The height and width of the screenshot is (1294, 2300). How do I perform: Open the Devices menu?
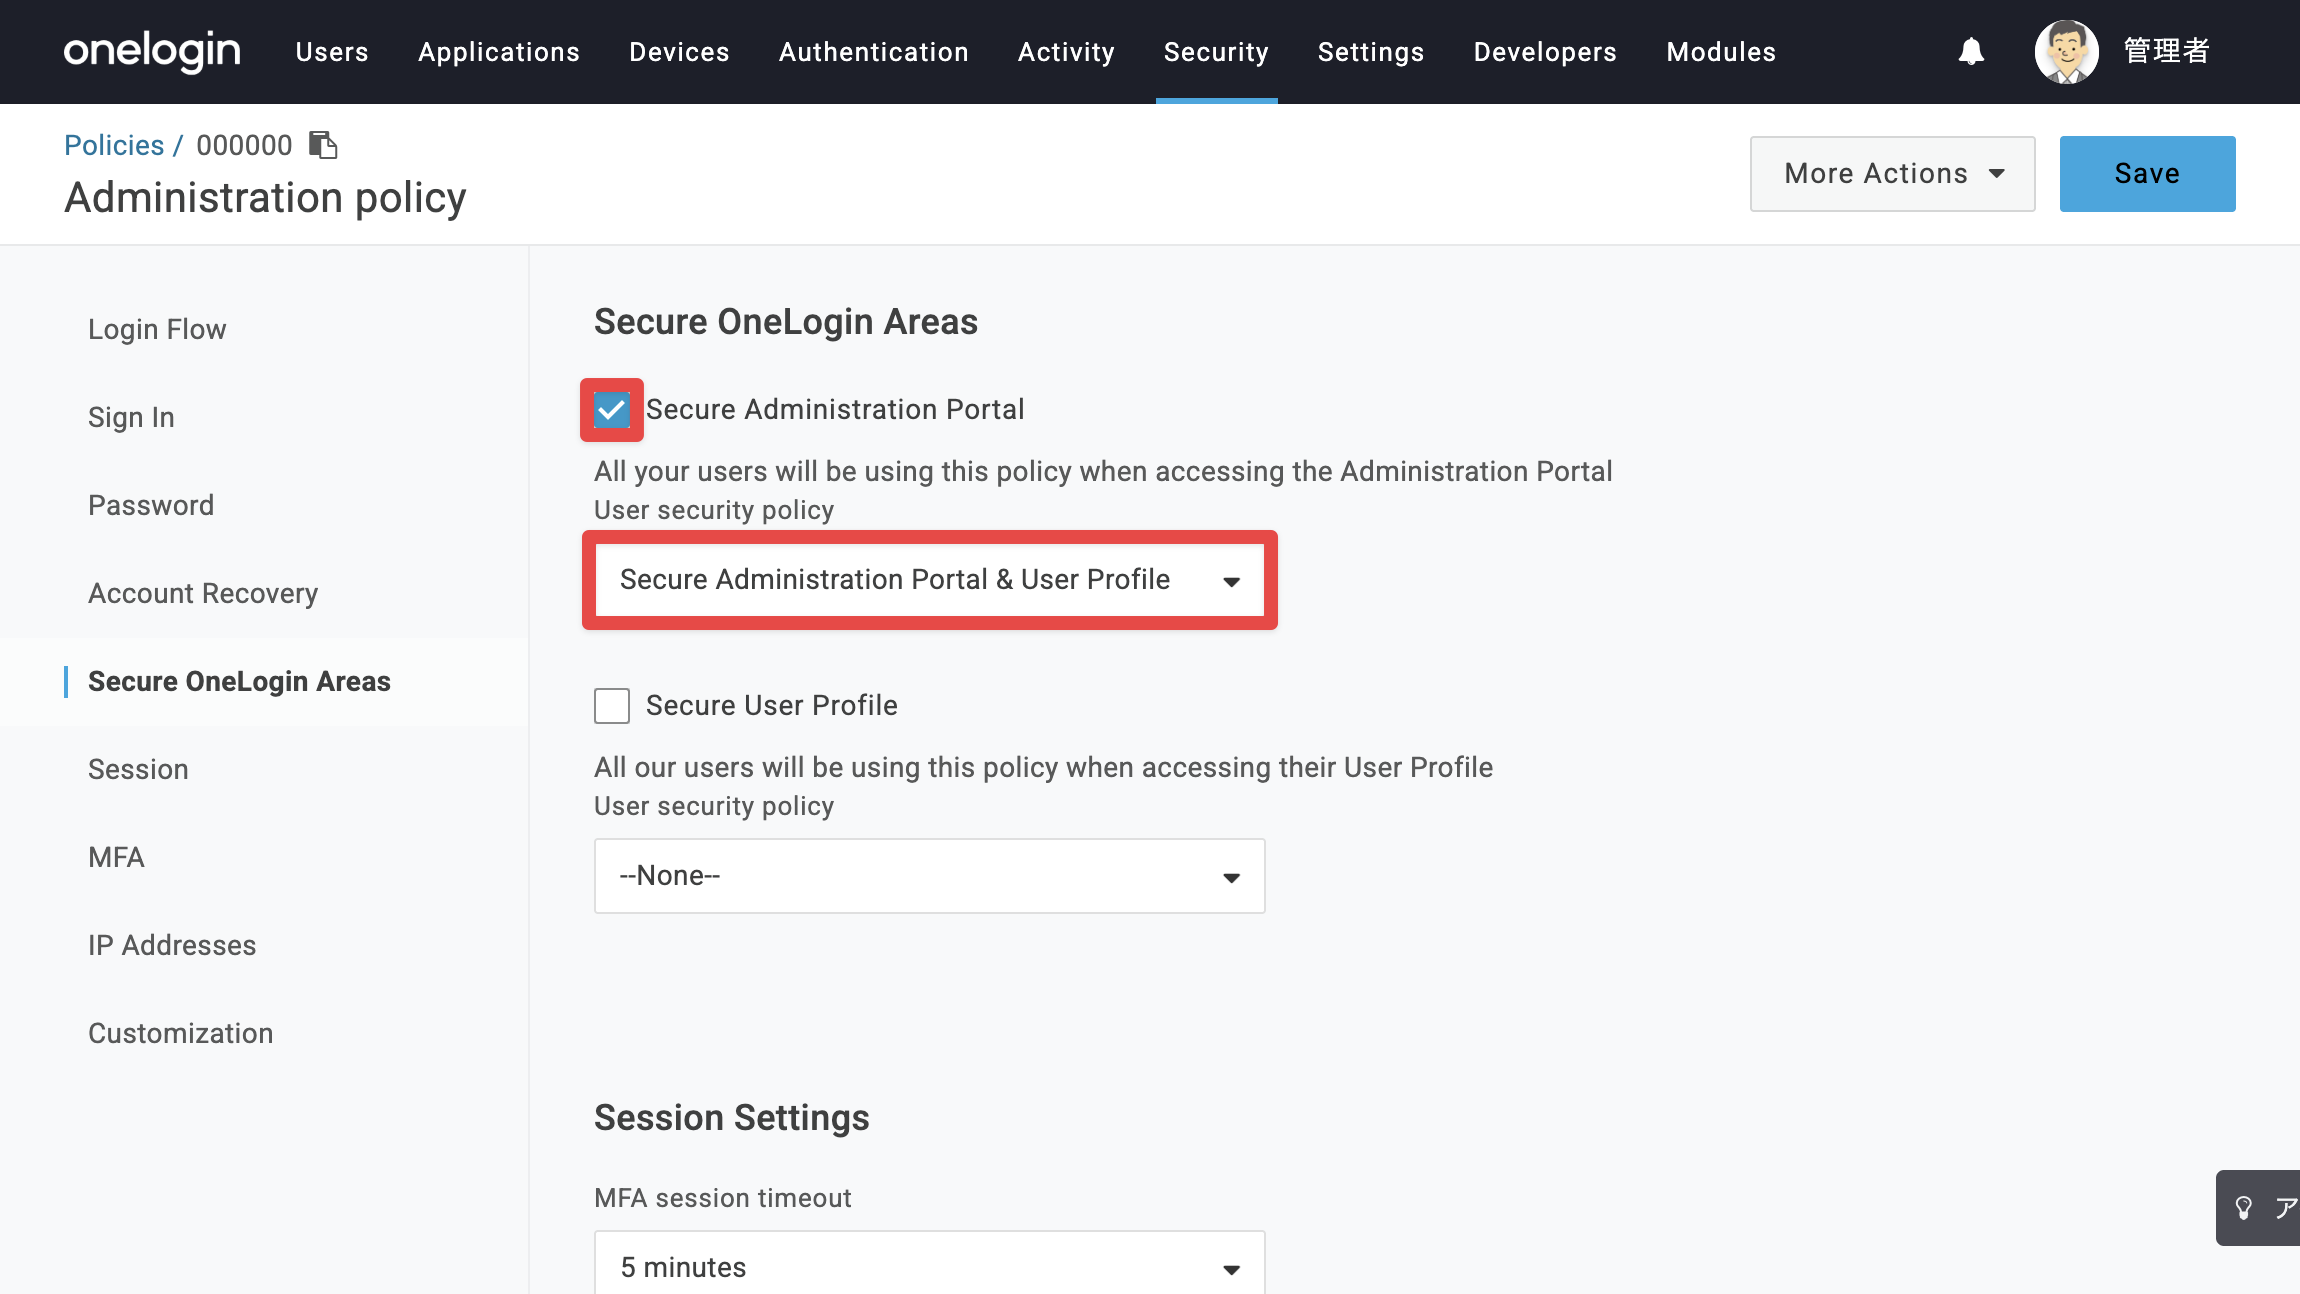click(680, 52)
